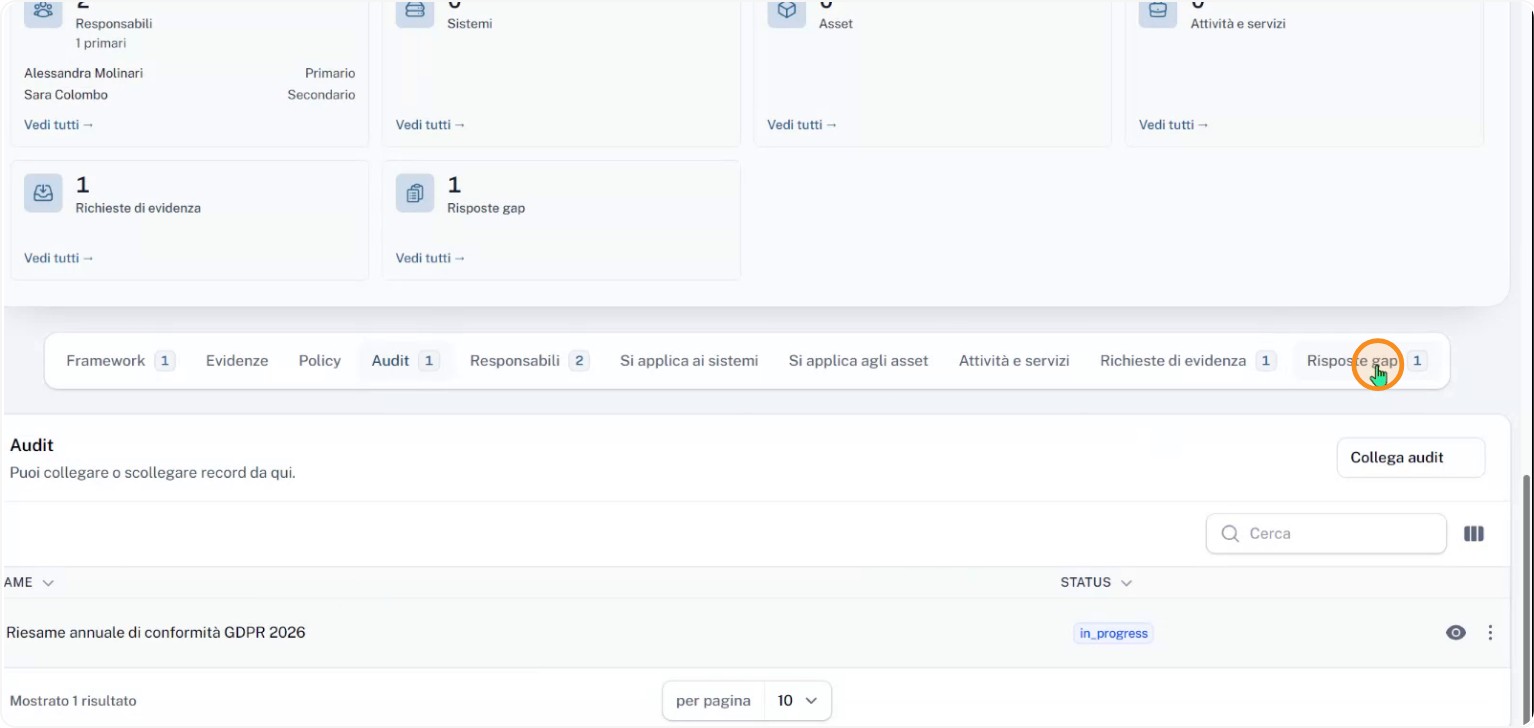Click Vedi tutti under Sistemi
The image size is (1534, 728).
point(431,125)
